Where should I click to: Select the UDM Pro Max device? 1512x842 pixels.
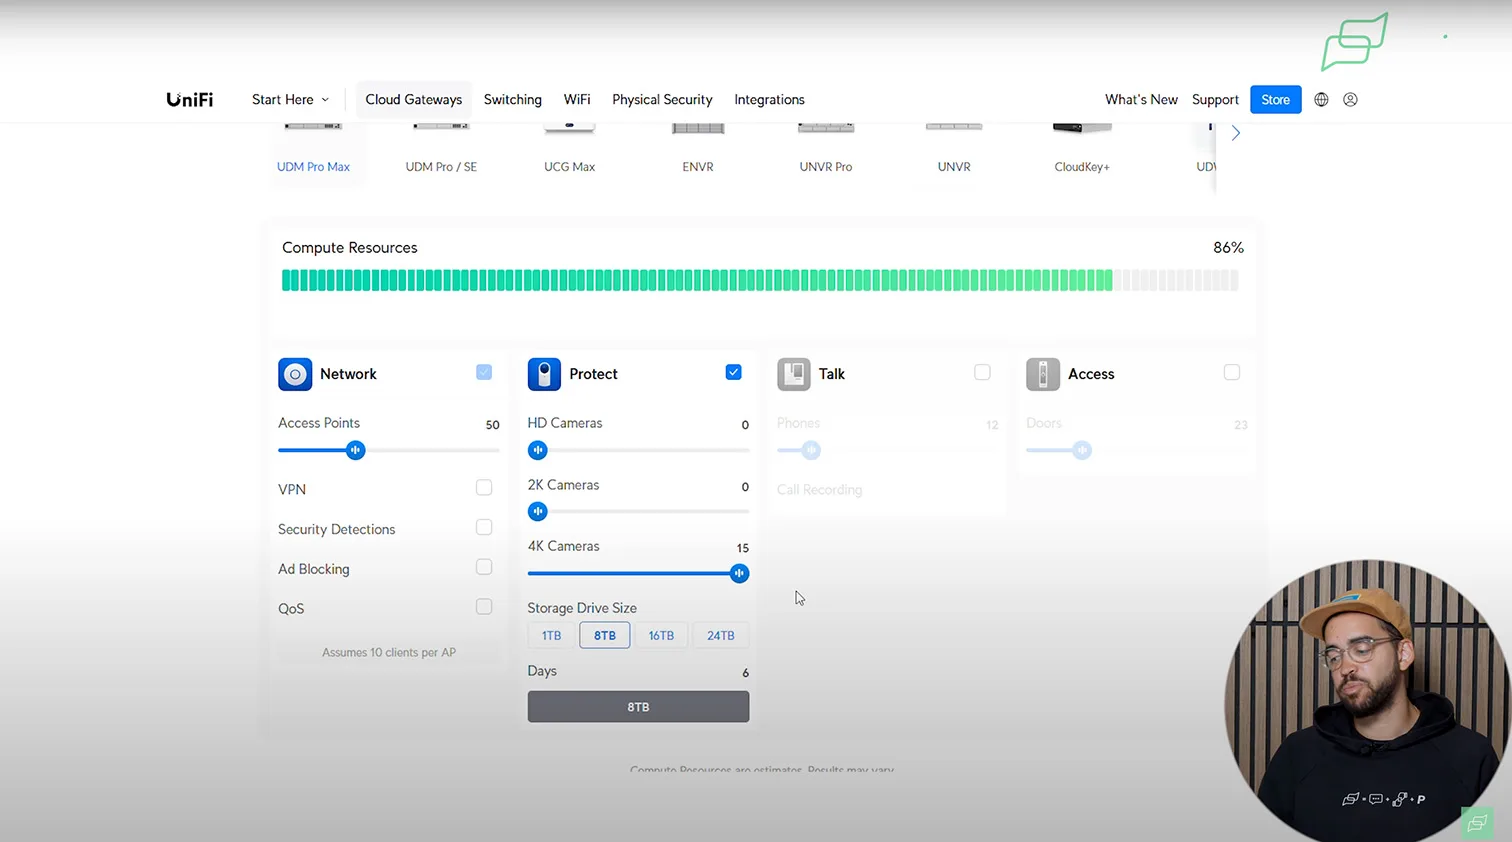pos(313,147)
